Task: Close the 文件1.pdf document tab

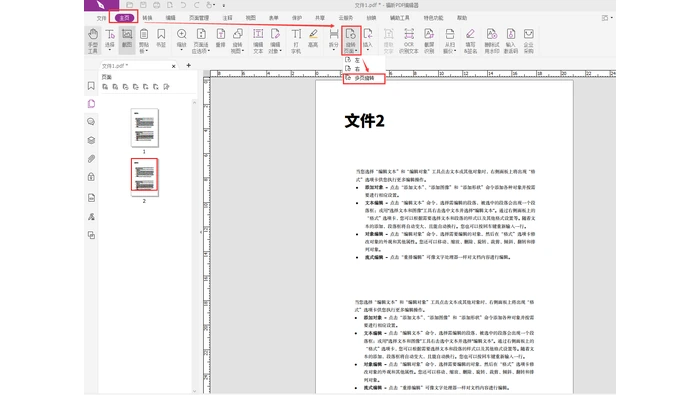Action: click(174, 66)
